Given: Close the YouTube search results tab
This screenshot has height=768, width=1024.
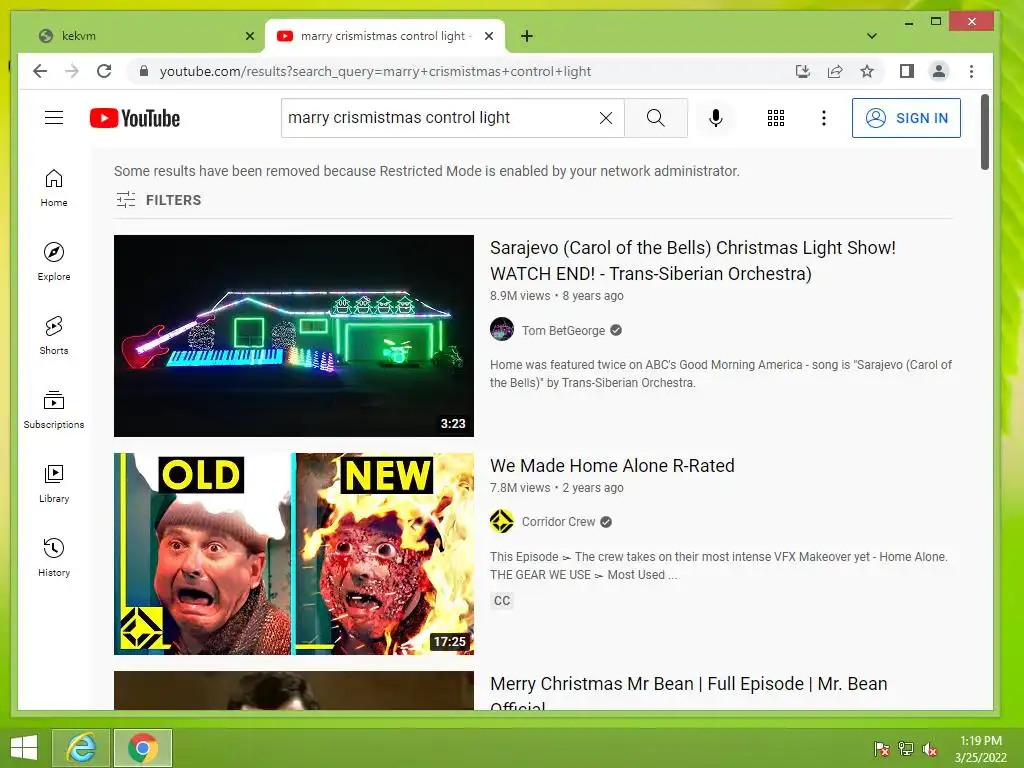Looking at the screenshot, I should [x=488, y=36].
